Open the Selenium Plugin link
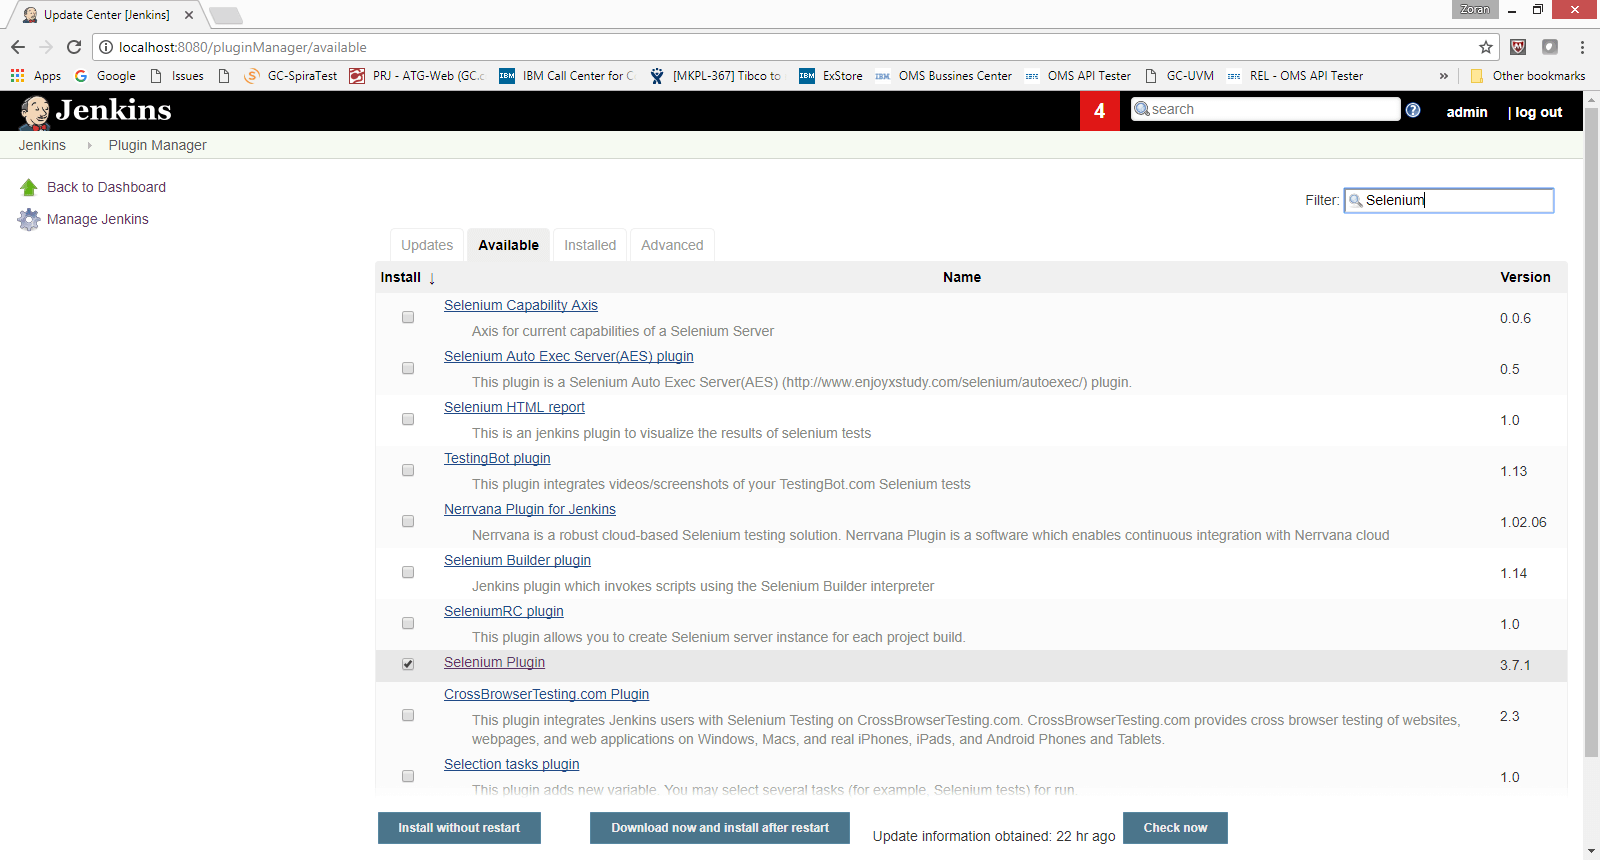Screen dimensions: 1600x860 click(x=494, y=662)
